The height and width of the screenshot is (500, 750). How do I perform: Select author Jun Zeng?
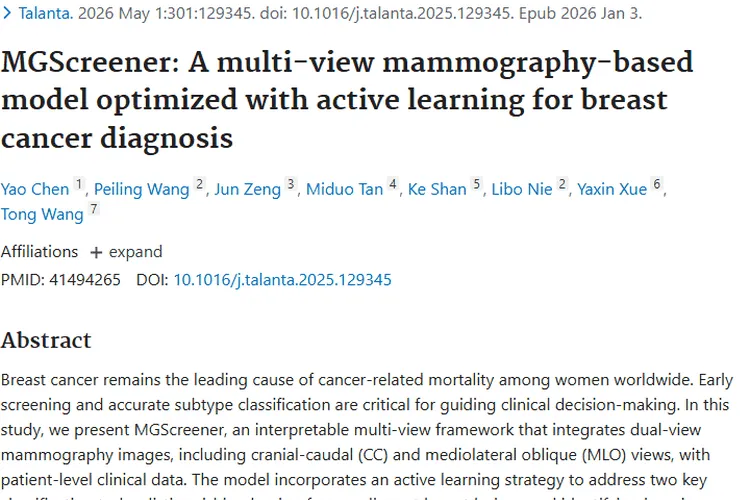(247, 189)
